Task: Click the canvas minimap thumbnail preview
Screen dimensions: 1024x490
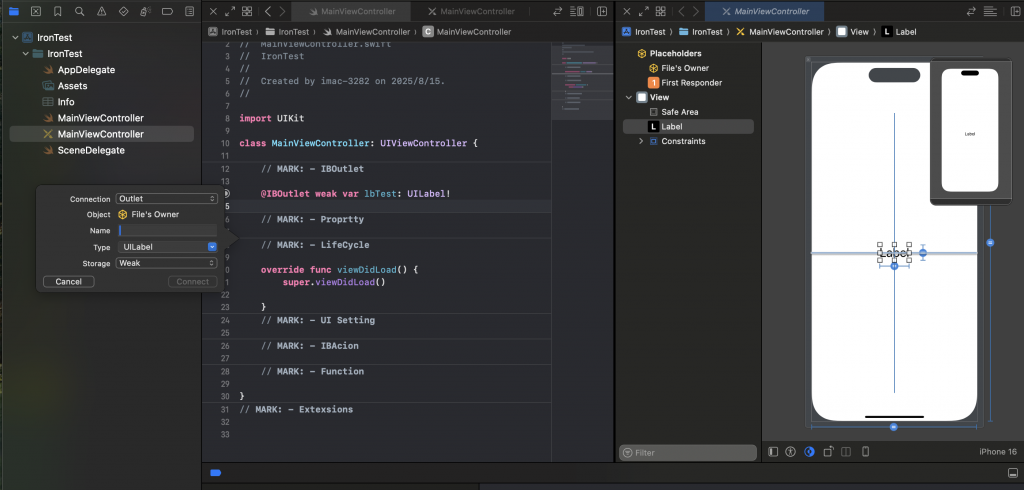Action: tap(970, 131)
